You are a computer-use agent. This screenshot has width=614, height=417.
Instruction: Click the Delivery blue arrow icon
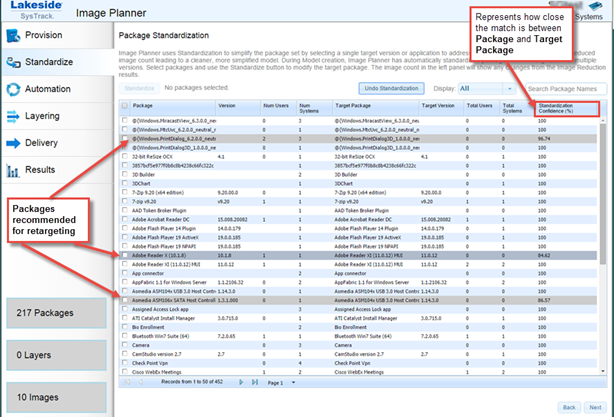(x=13, y=143)
